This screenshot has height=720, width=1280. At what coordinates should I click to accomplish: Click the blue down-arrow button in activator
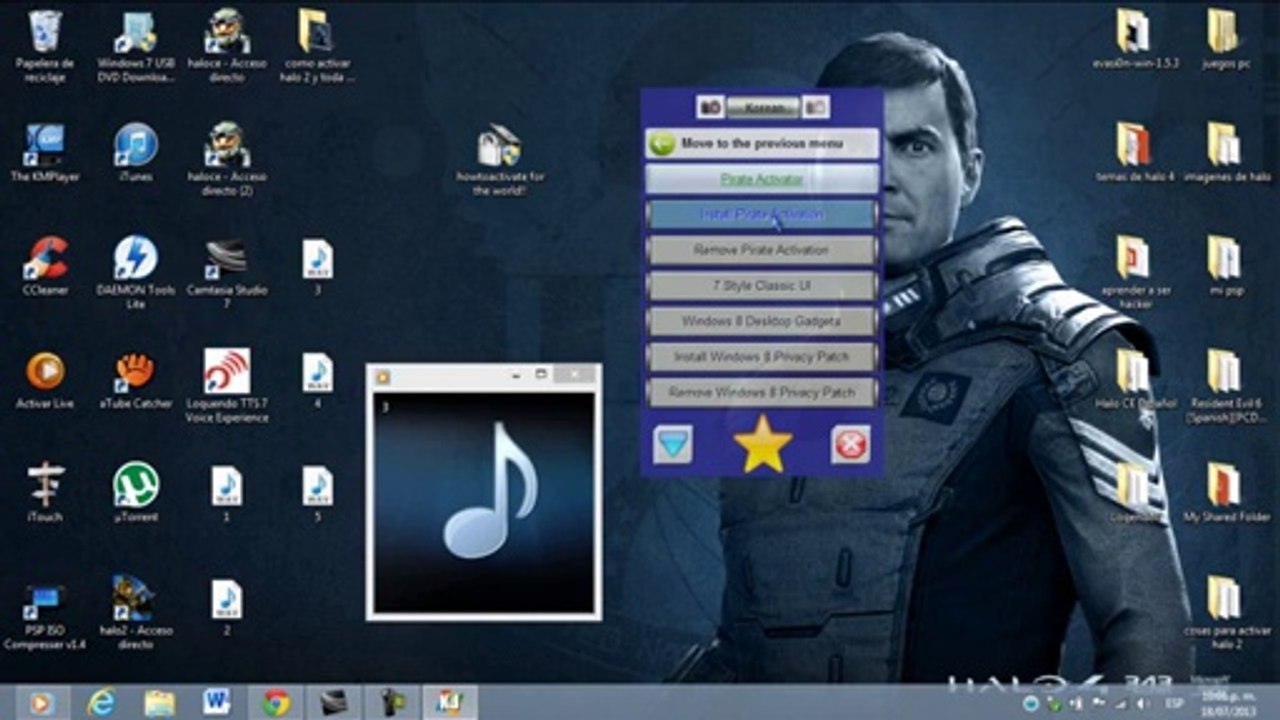click(x=673, y=444)
